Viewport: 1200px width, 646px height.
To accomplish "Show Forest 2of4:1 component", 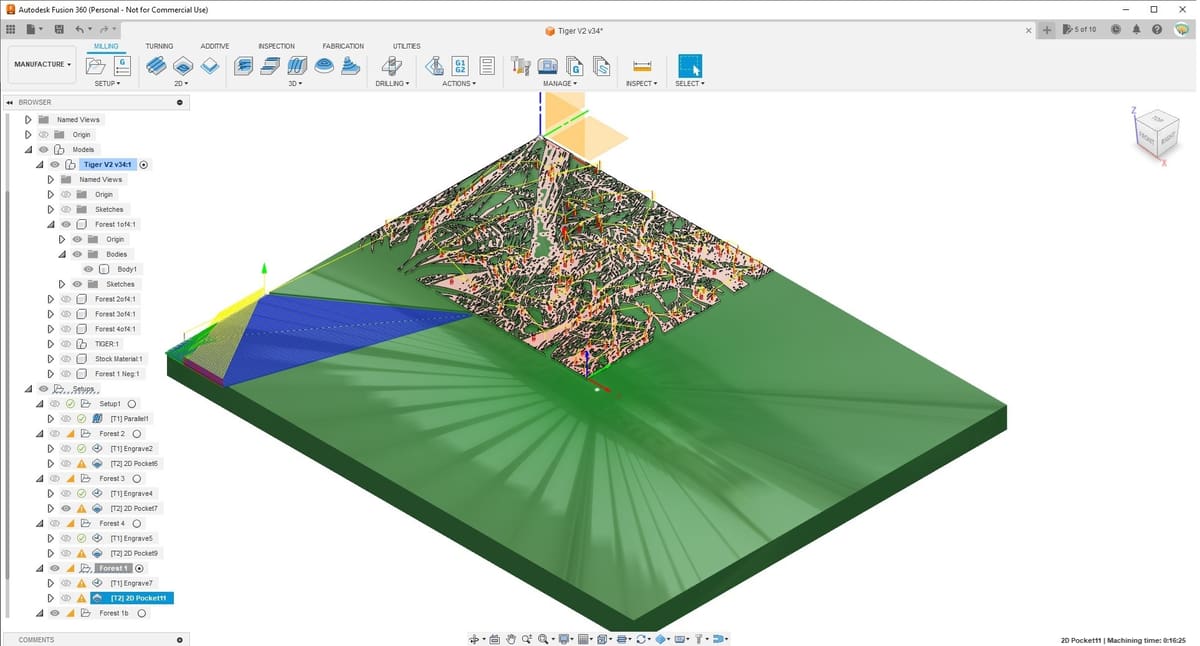I will click(66, 299).
